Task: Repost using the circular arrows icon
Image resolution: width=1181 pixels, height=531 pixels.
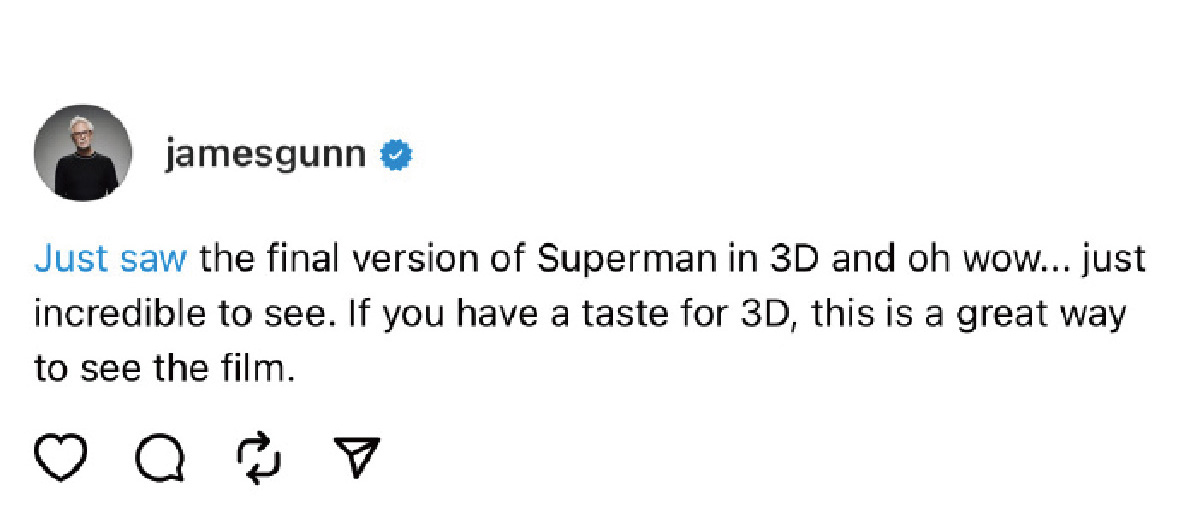Action: (x=259, y=457)
